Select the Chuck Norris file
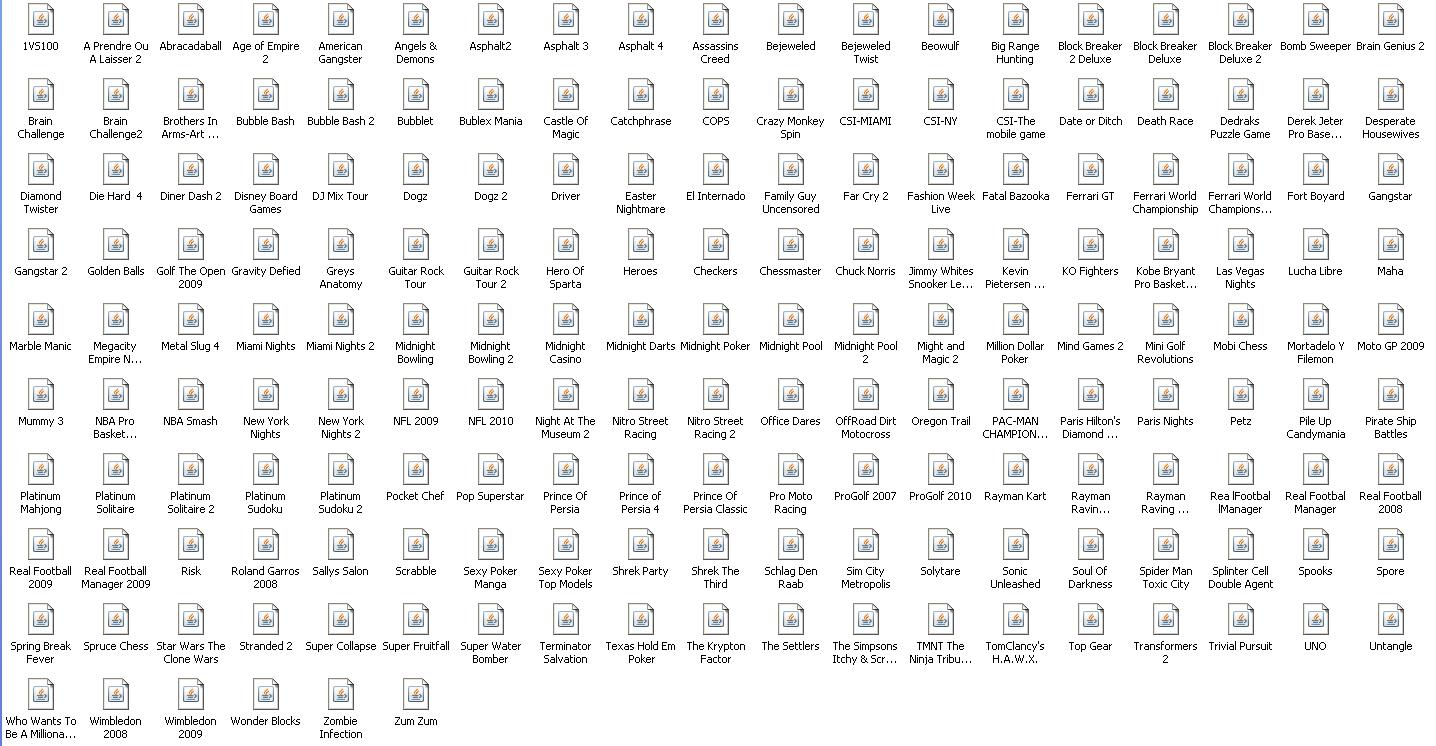The height and width of the screenshot is (746, 1436). (866, 245)
